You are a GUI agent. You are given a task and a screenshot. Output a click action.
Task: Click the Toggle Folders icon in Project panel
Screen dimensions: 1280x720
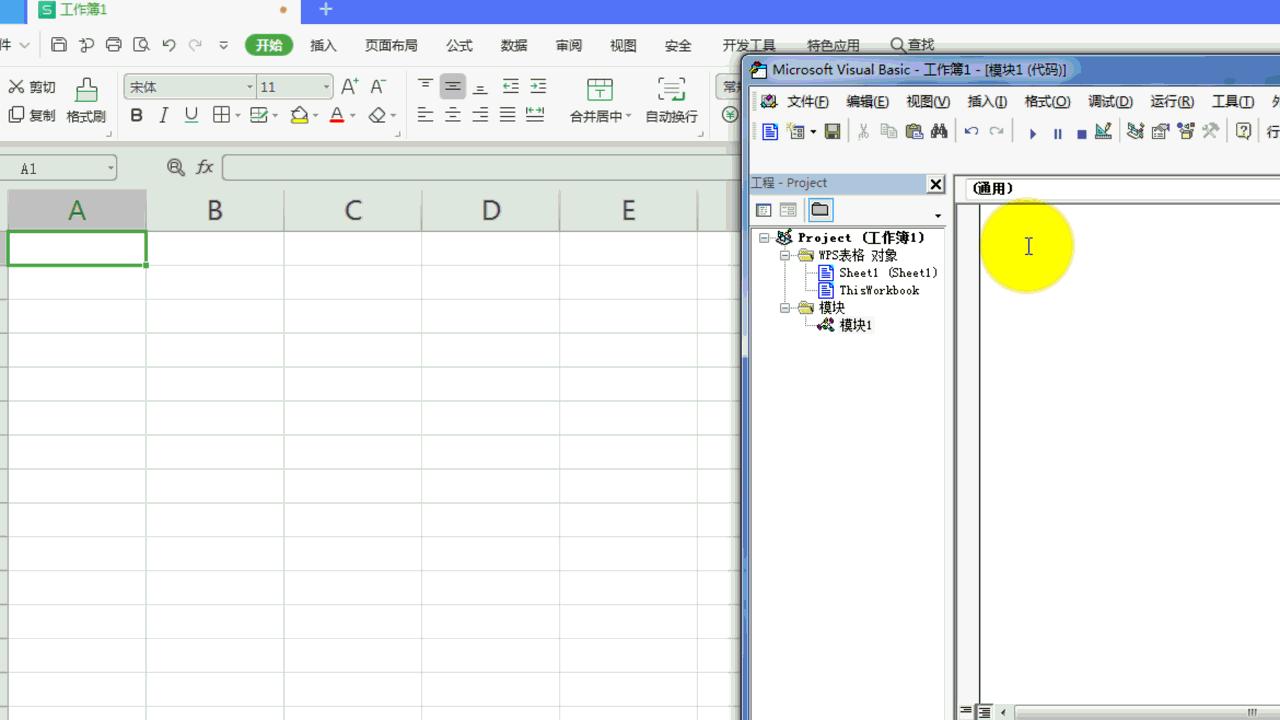(x=820, y=210)
